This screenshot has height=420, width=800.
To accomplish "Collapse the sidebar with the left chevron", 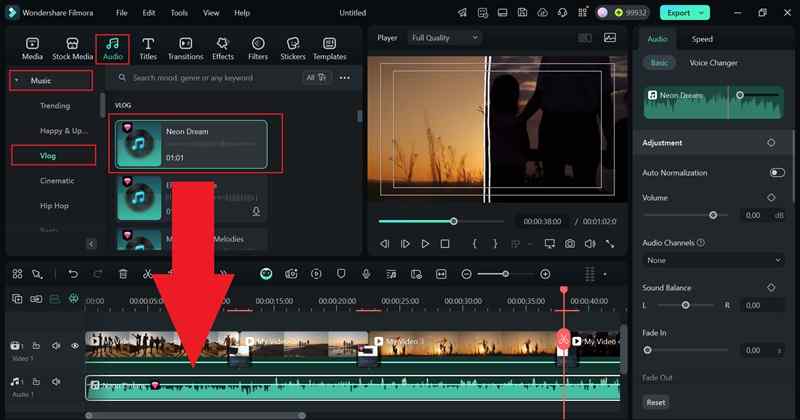I will coord(91,244).
